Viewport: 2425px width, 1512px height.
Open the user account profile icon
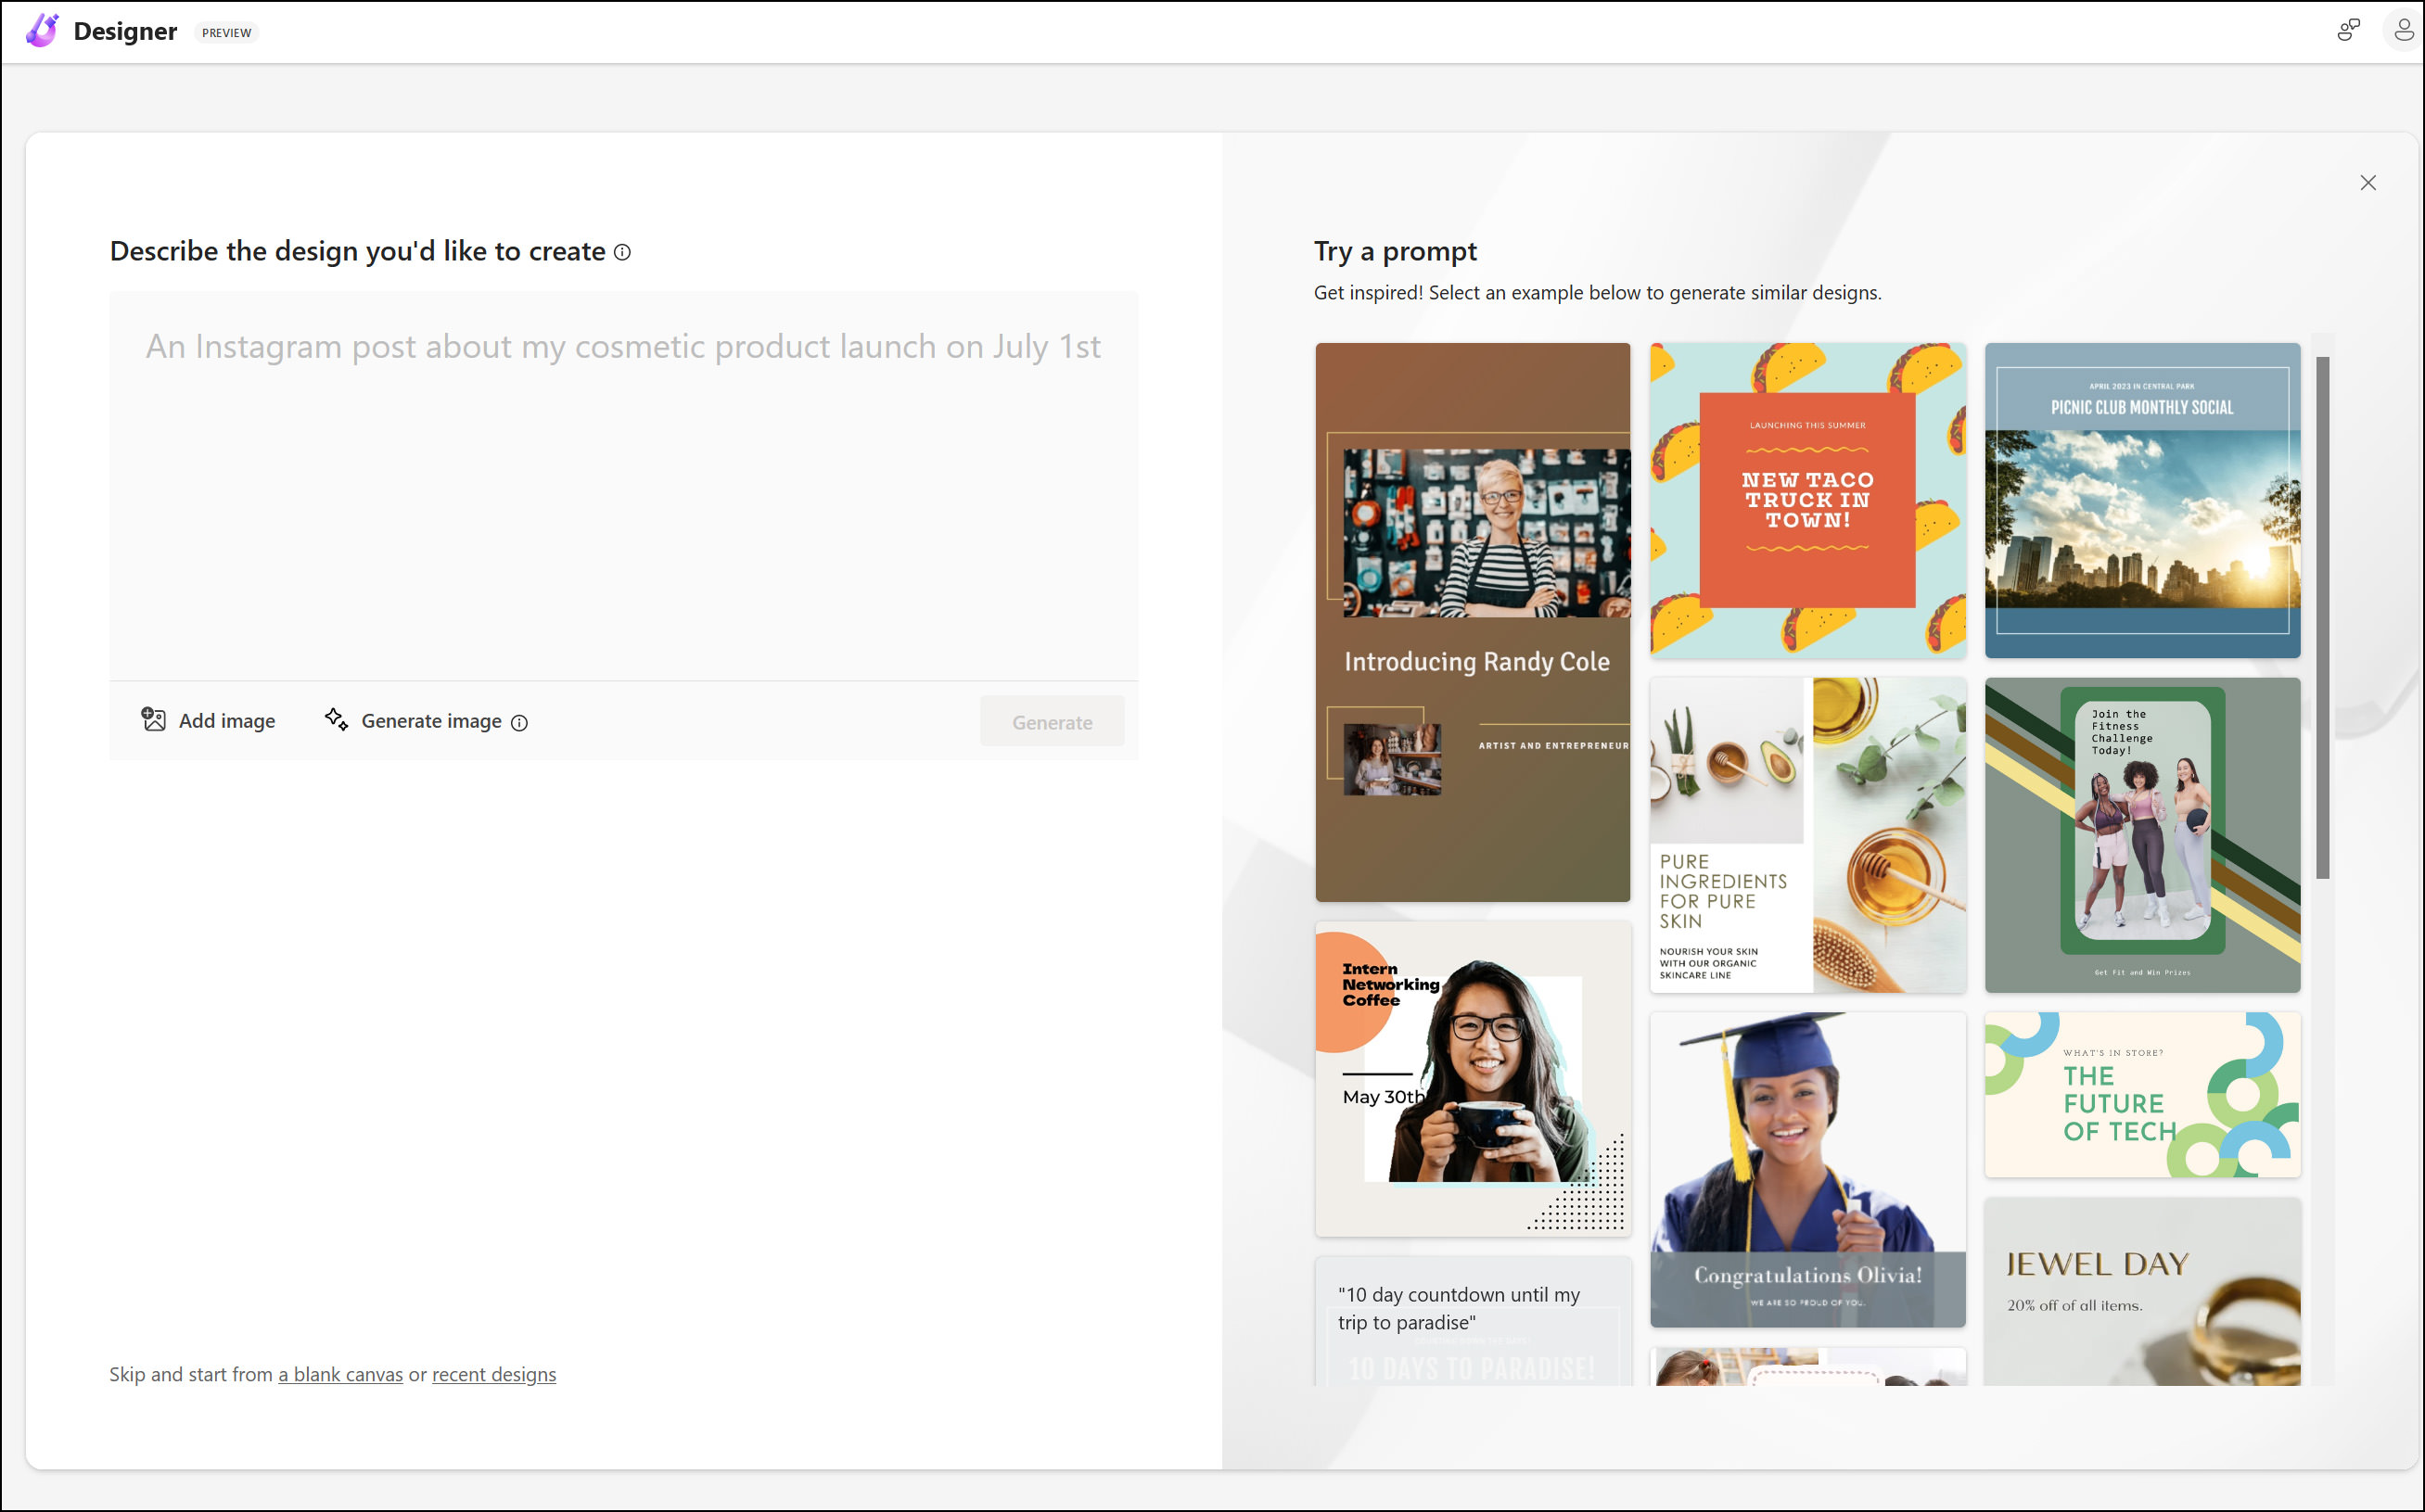tap(2403, 31)
